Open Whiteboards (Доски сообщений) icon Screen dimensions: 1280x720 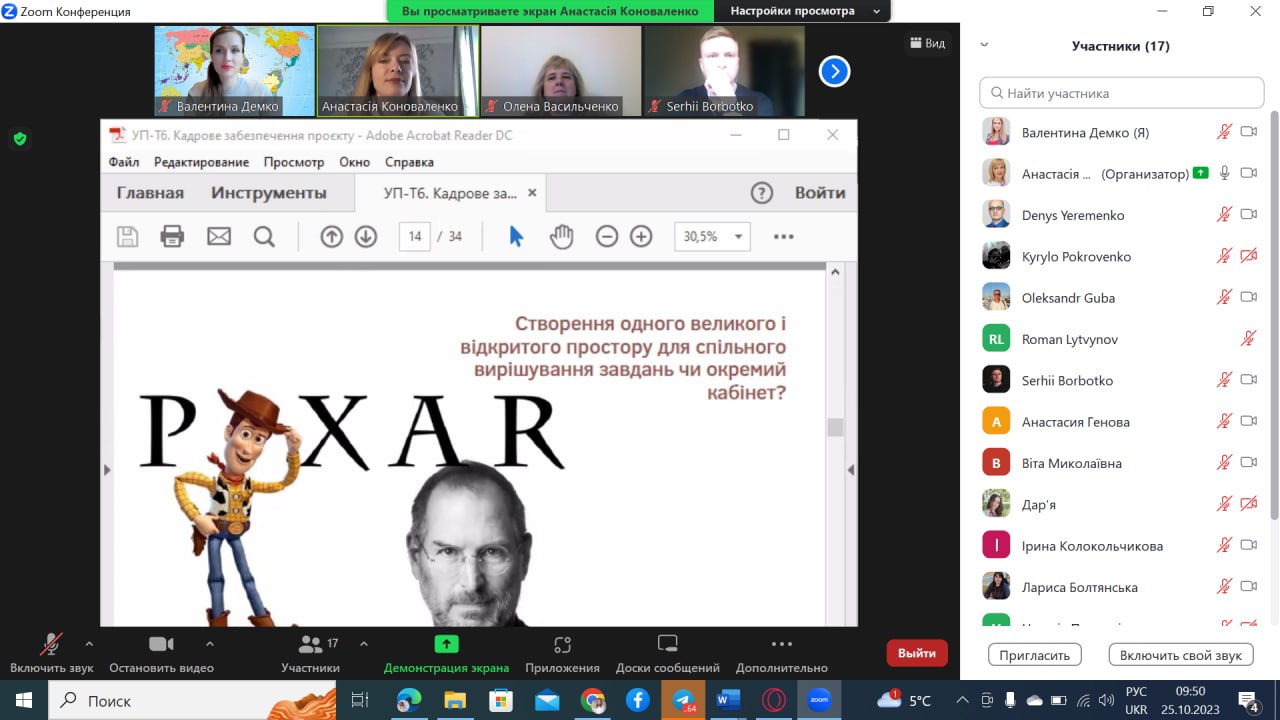click(668, 644)
